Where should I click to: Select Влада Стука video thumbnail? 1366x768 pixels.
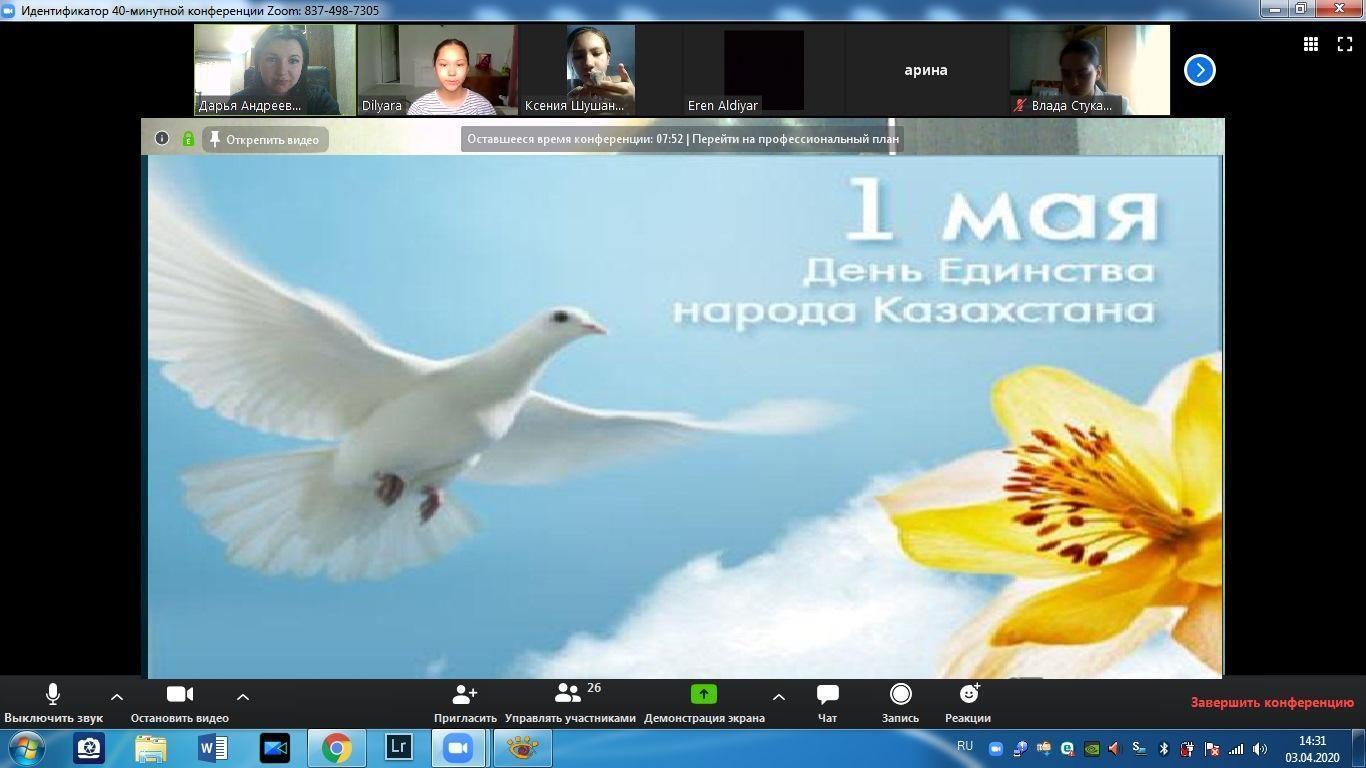point(1089,70)
